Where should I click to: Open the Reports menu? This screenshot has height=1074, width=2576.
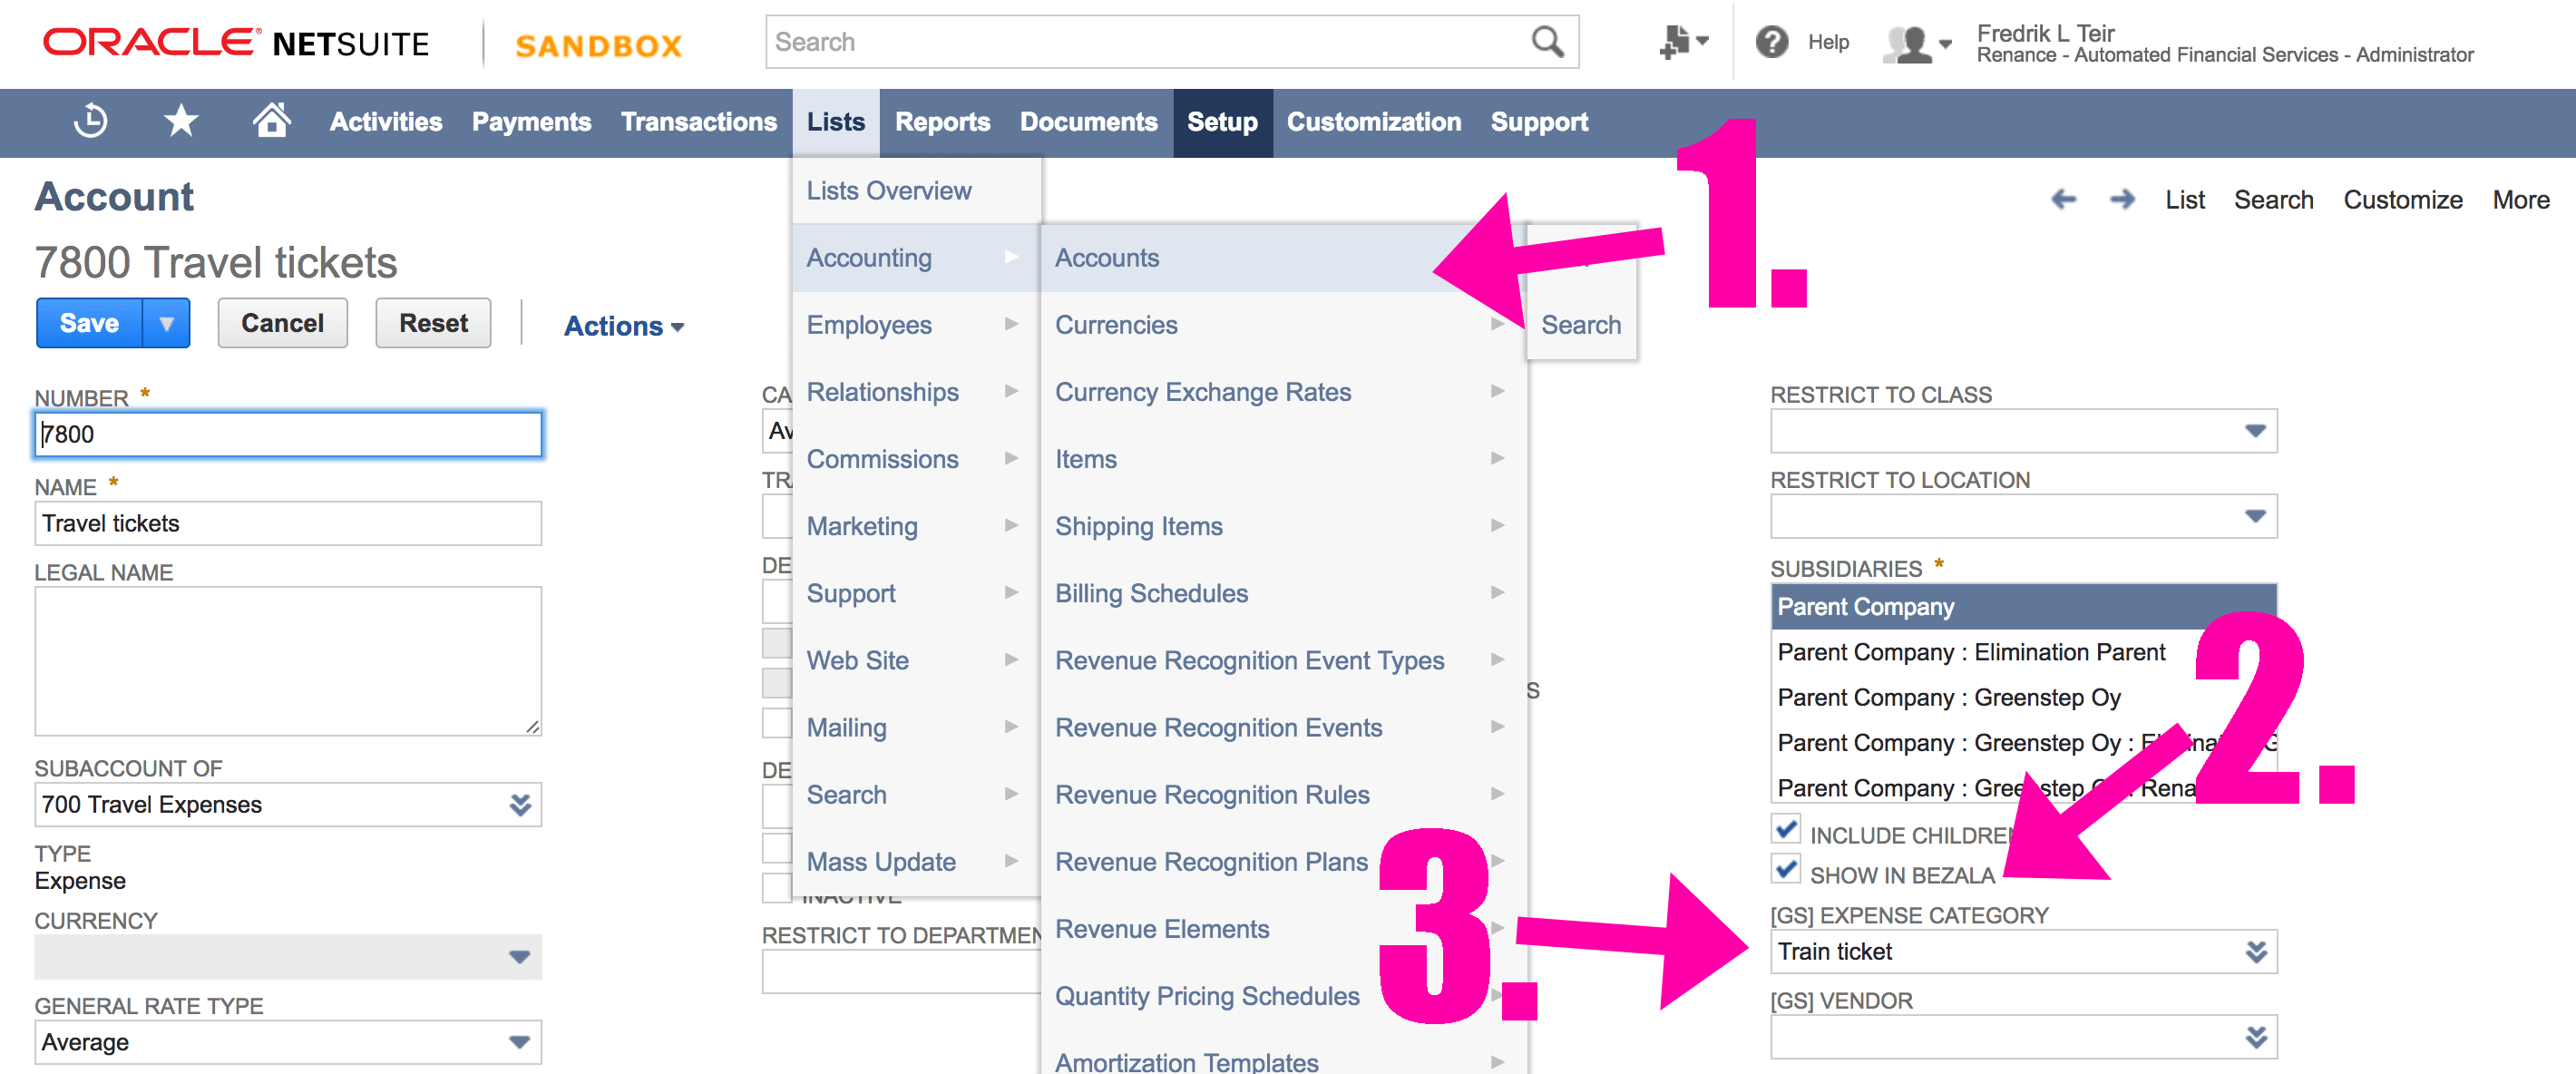942,122
